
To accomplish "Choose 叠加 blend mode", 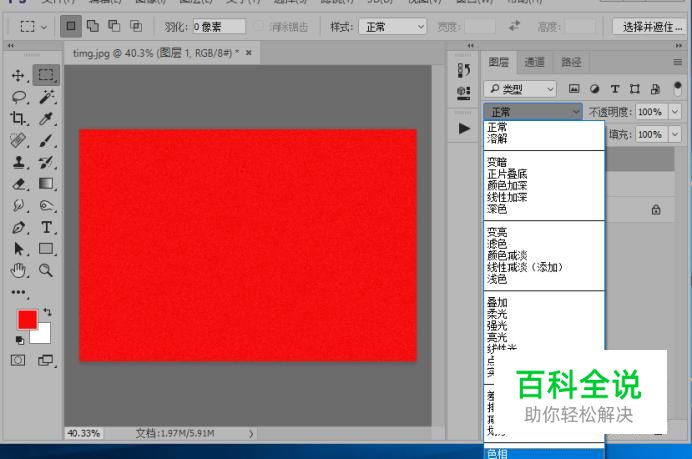I will coord(497,302).
